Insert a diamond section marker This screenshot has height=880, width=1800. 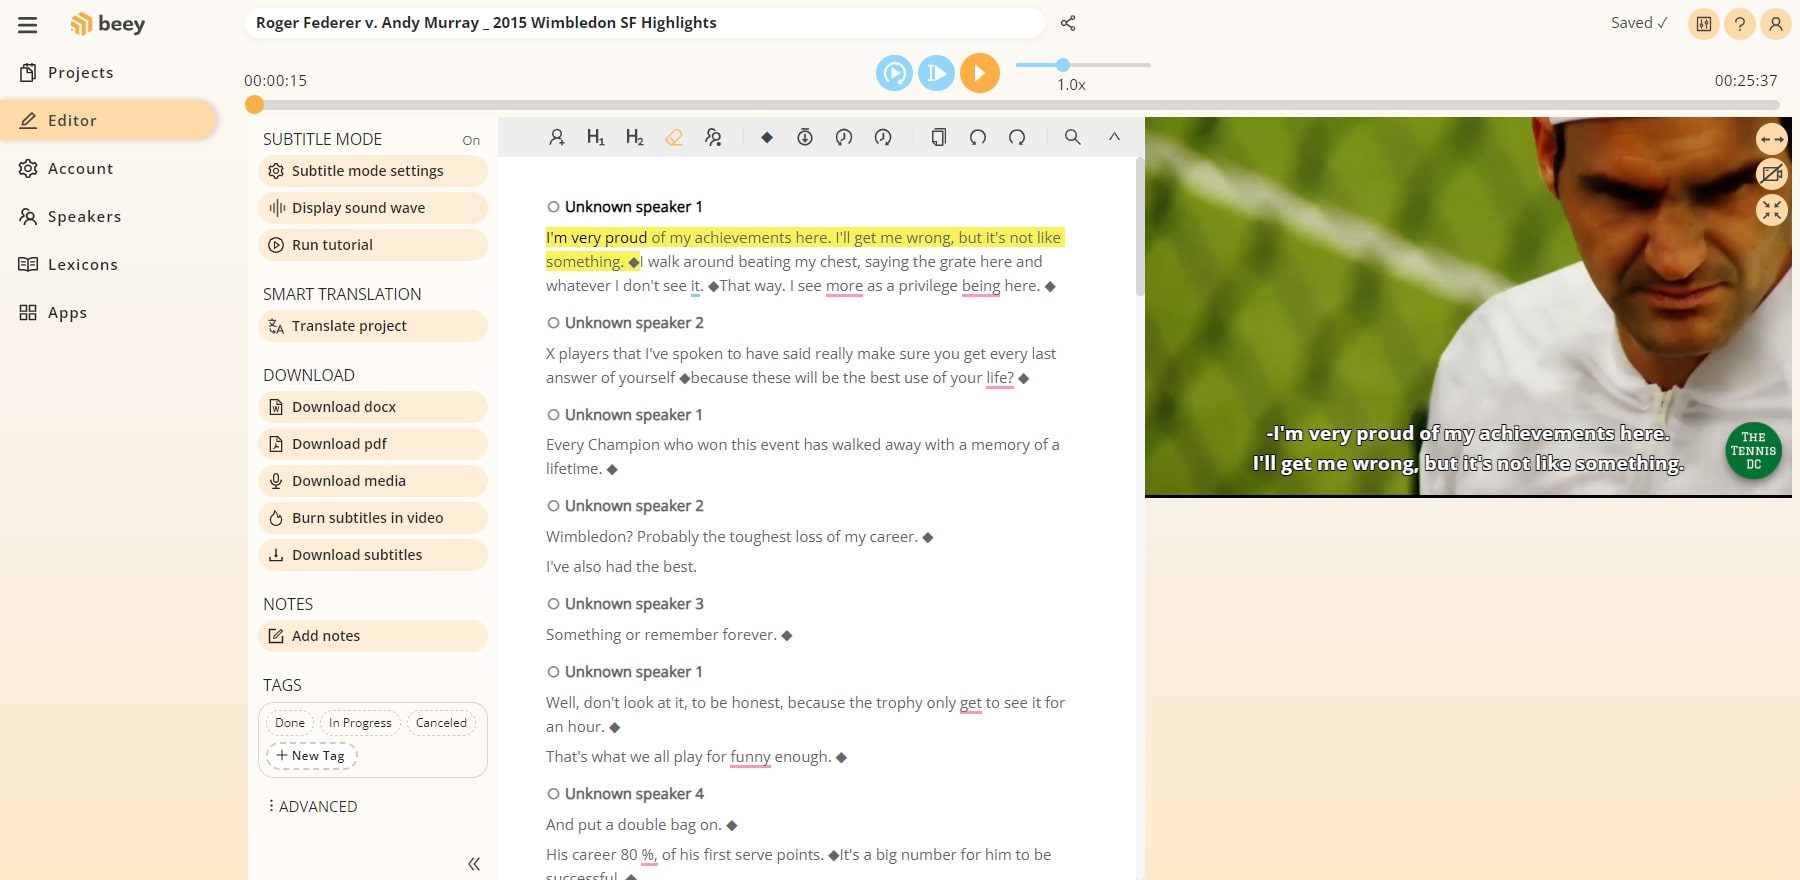tap(767, 137)
